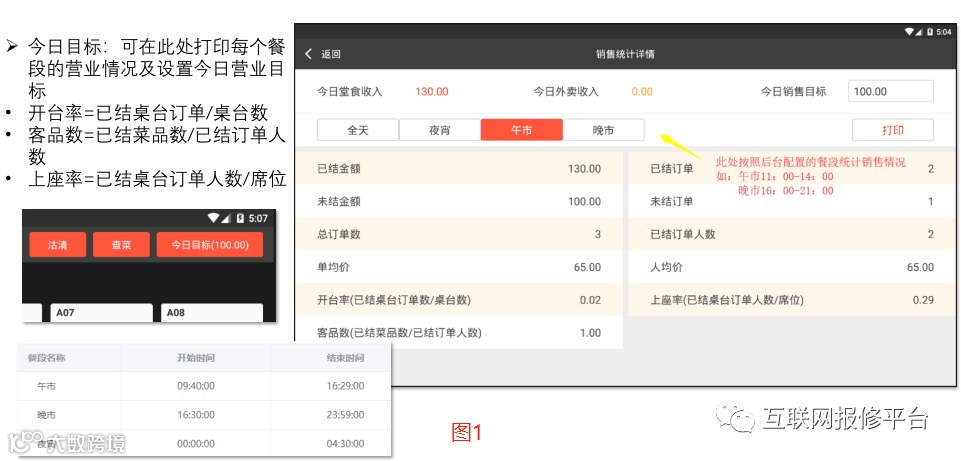The width and height of the screenshot is (961, 461).
Task: Click the start time 09:40:00 cell
Action: pyautogui.click(x=196, y=386)
